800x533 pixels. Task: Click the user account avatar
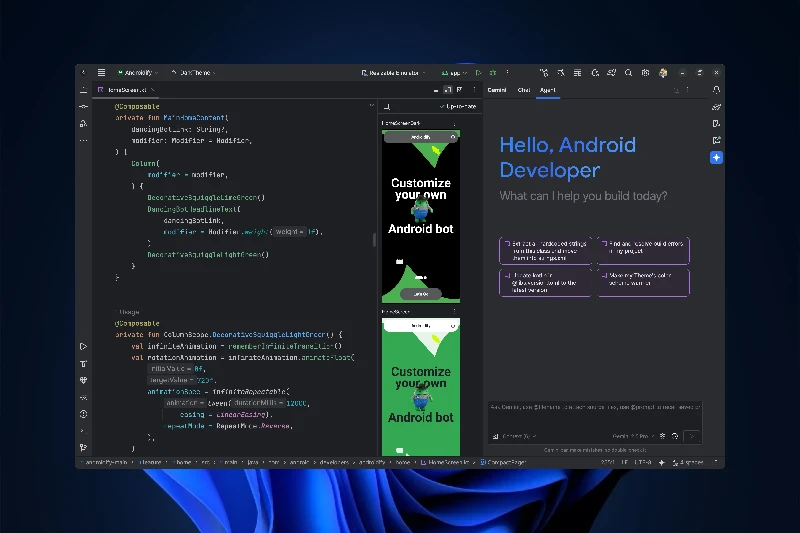pos(663,73)
